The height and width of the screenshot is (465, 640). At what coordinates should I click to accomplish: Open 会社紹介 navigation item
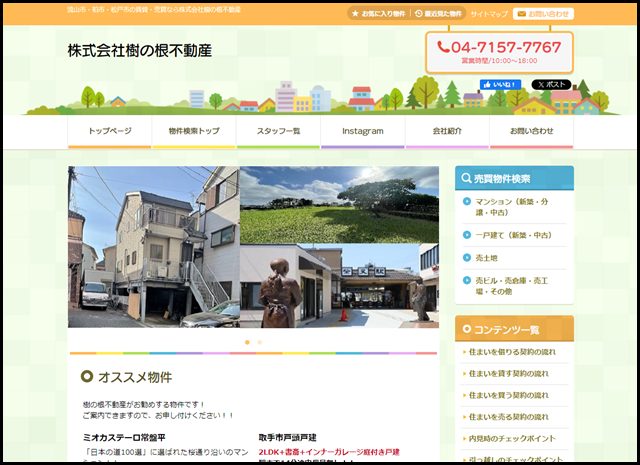(447, 131)
